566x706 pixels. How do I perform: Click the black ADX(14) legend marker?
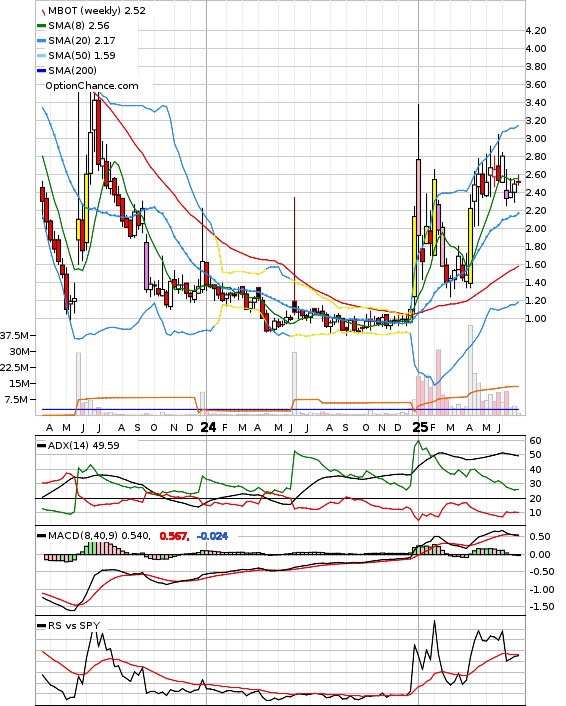coord(41,445)
